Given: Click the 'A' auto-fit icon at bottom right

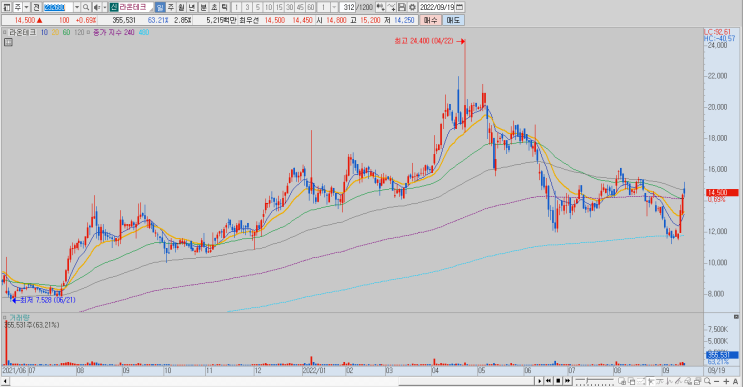Looking at the screenshot, I should coord(735,381).
